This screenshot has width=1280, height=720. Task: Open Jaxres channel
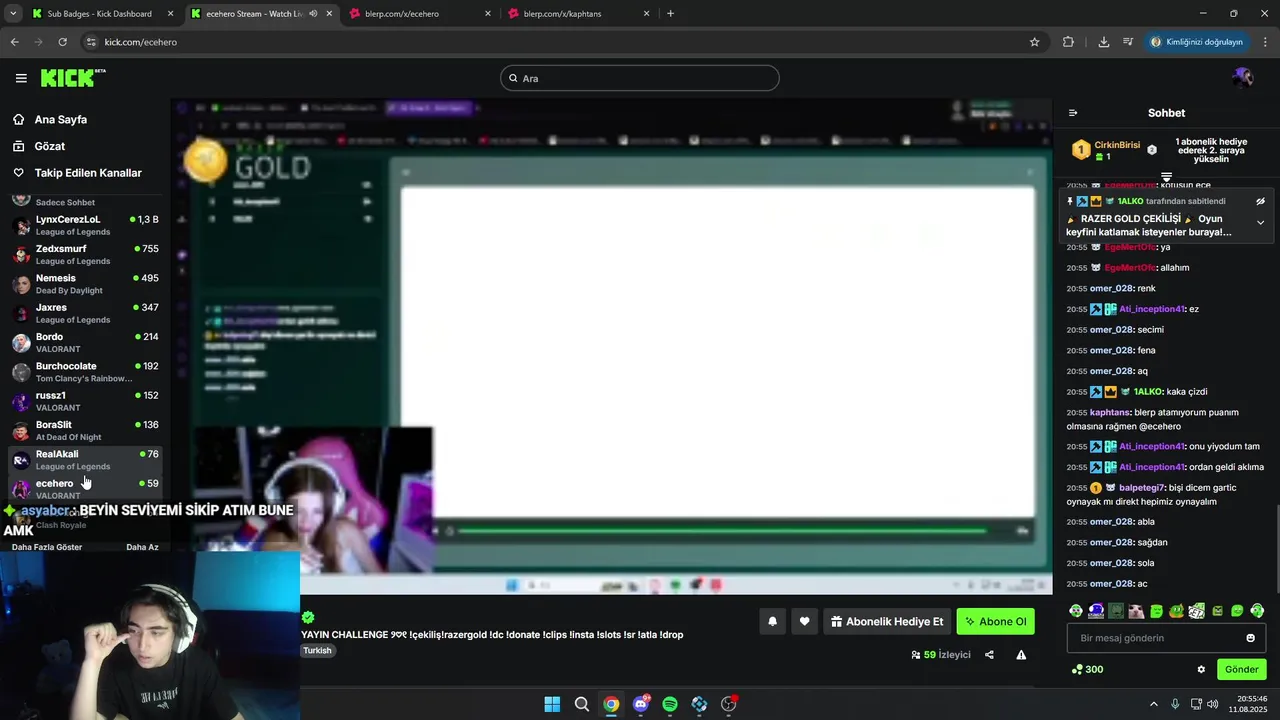85,313
